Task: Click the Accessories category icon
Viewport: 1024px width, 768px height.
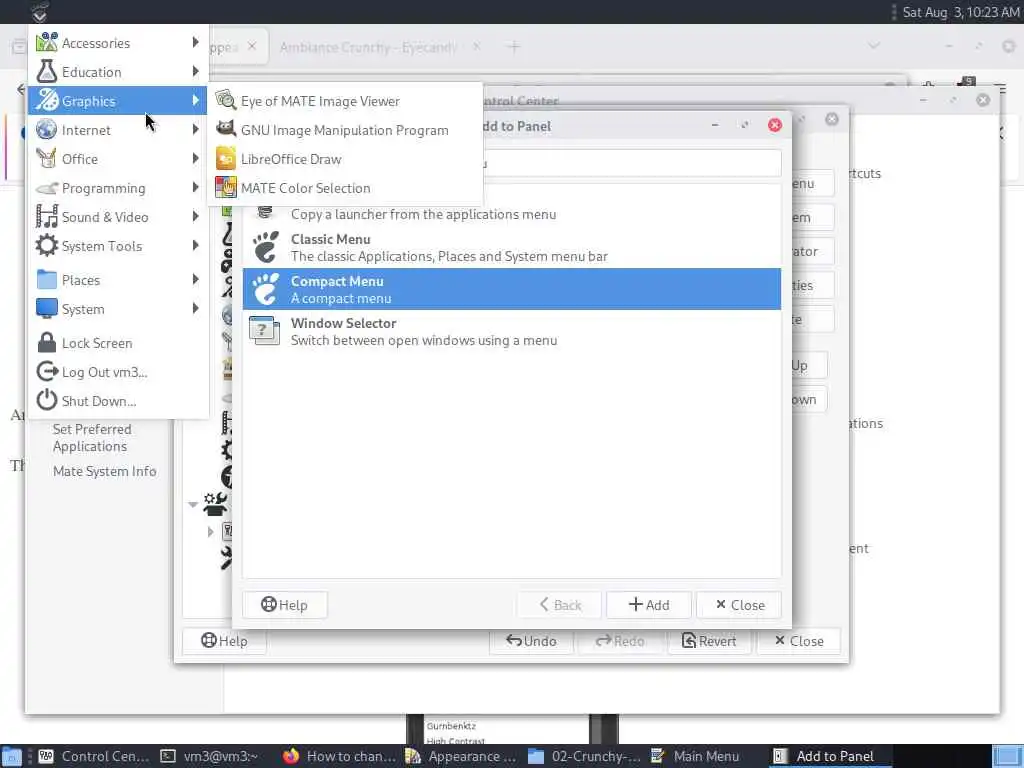Action: click(x=46, y=42)
